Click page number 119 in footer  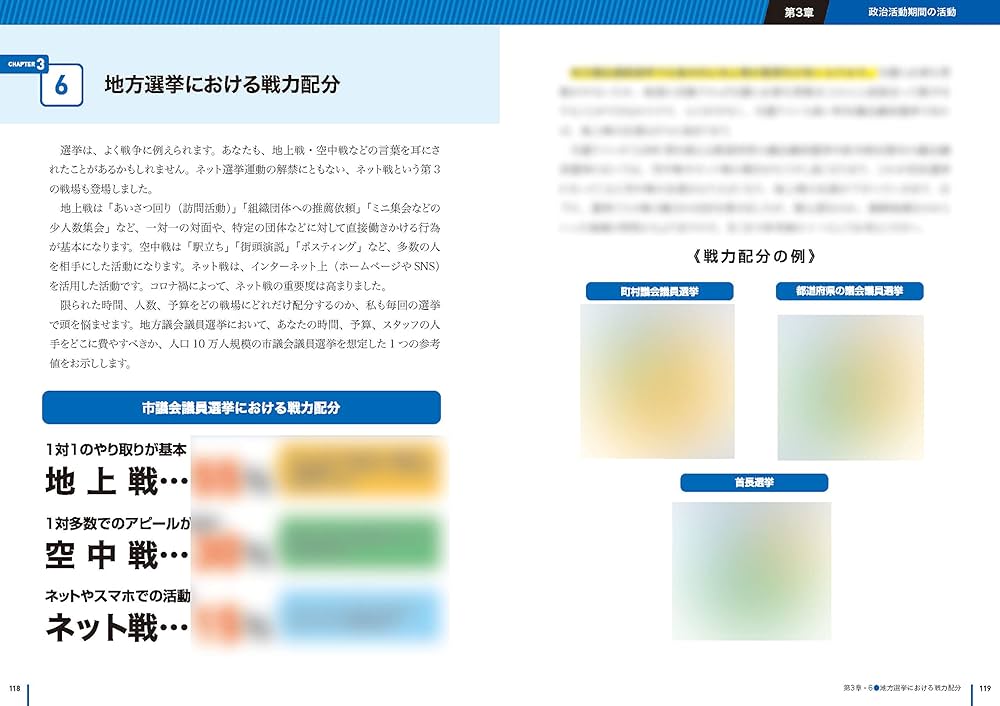coord(984,688)
